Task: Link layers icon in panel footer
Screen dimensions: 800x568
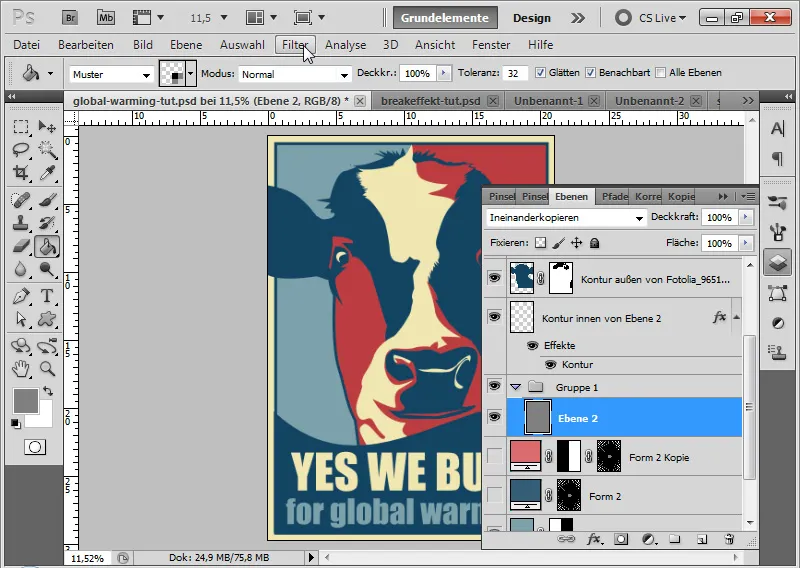Action: pos(565,539)
